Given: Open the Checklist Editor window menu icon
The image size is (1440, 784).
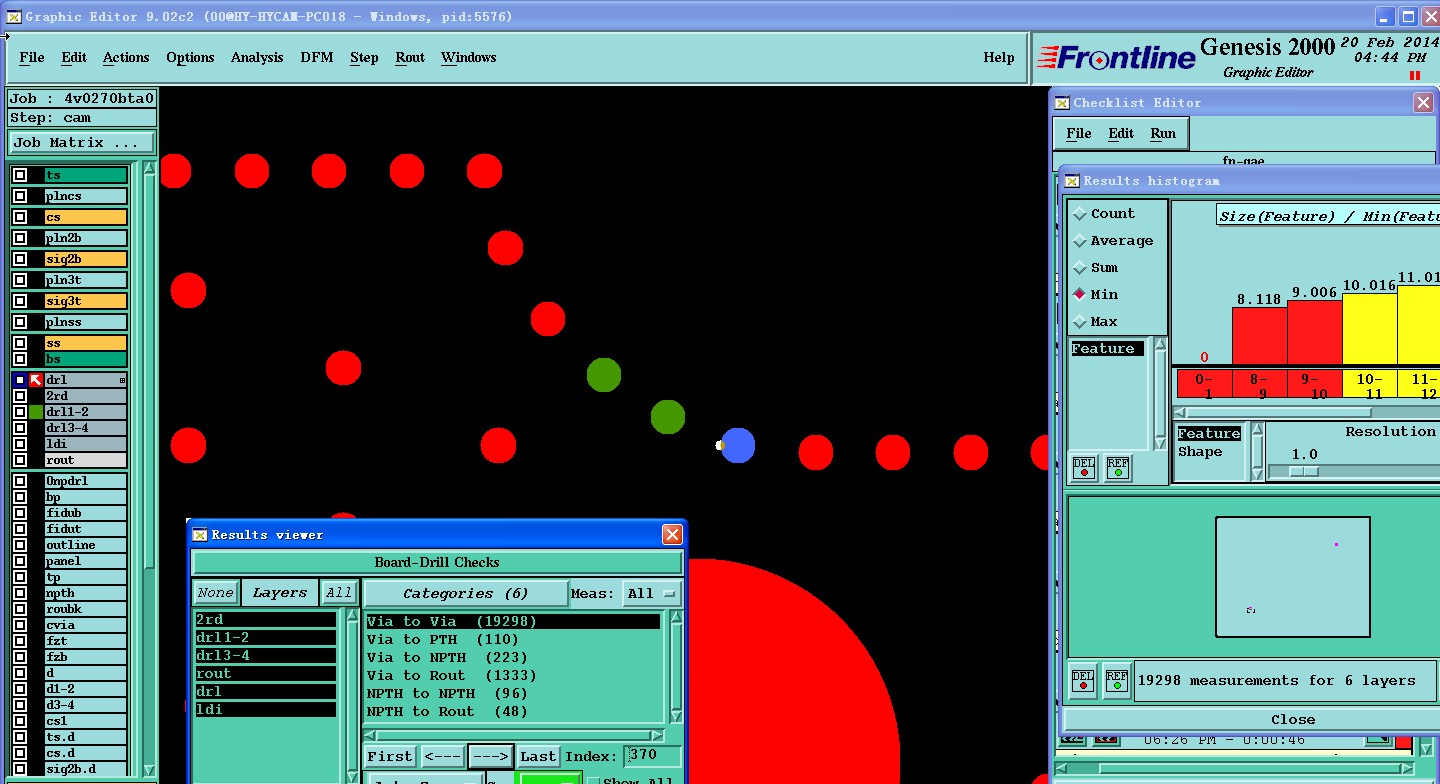Looking at the screenshot, I should 1062,103.
